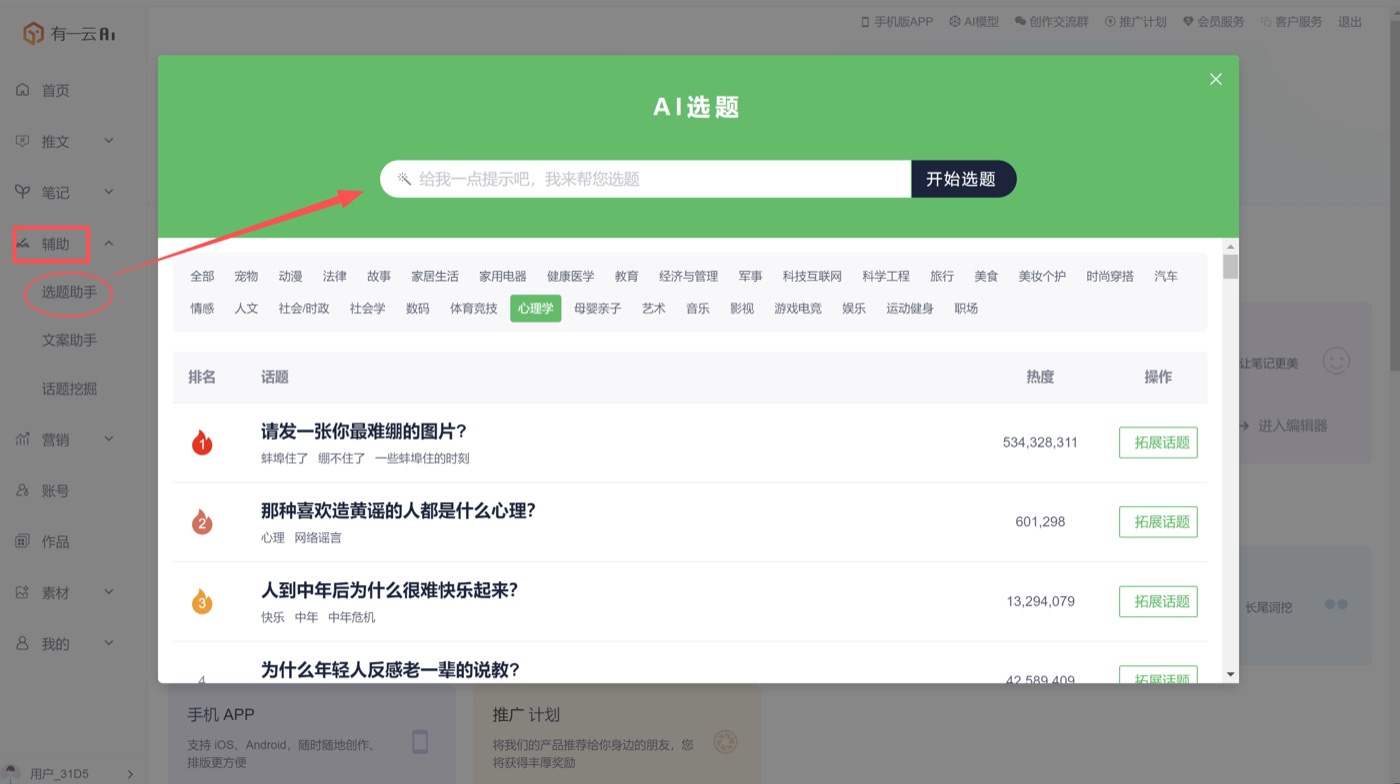Focus the AI选题 prompt input field

coord(645,179)
